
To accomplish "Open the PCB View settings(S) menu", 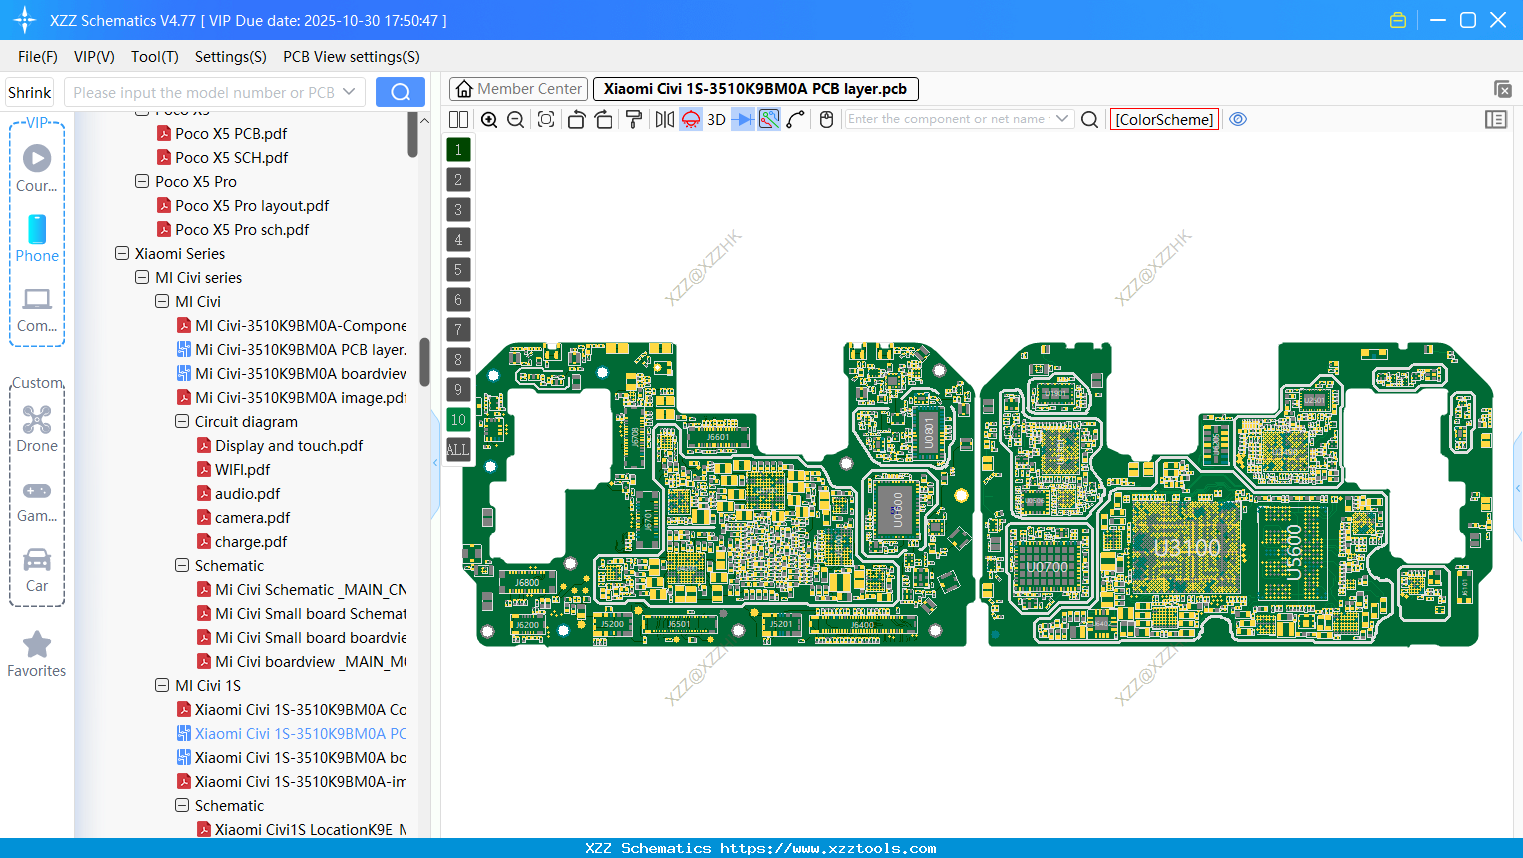I will coord(351,57).
